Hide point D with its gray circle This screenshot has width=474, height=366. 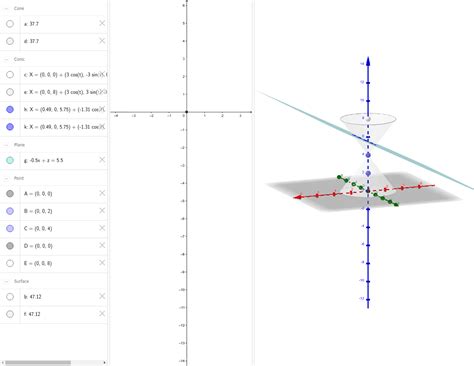click(10, 246)
